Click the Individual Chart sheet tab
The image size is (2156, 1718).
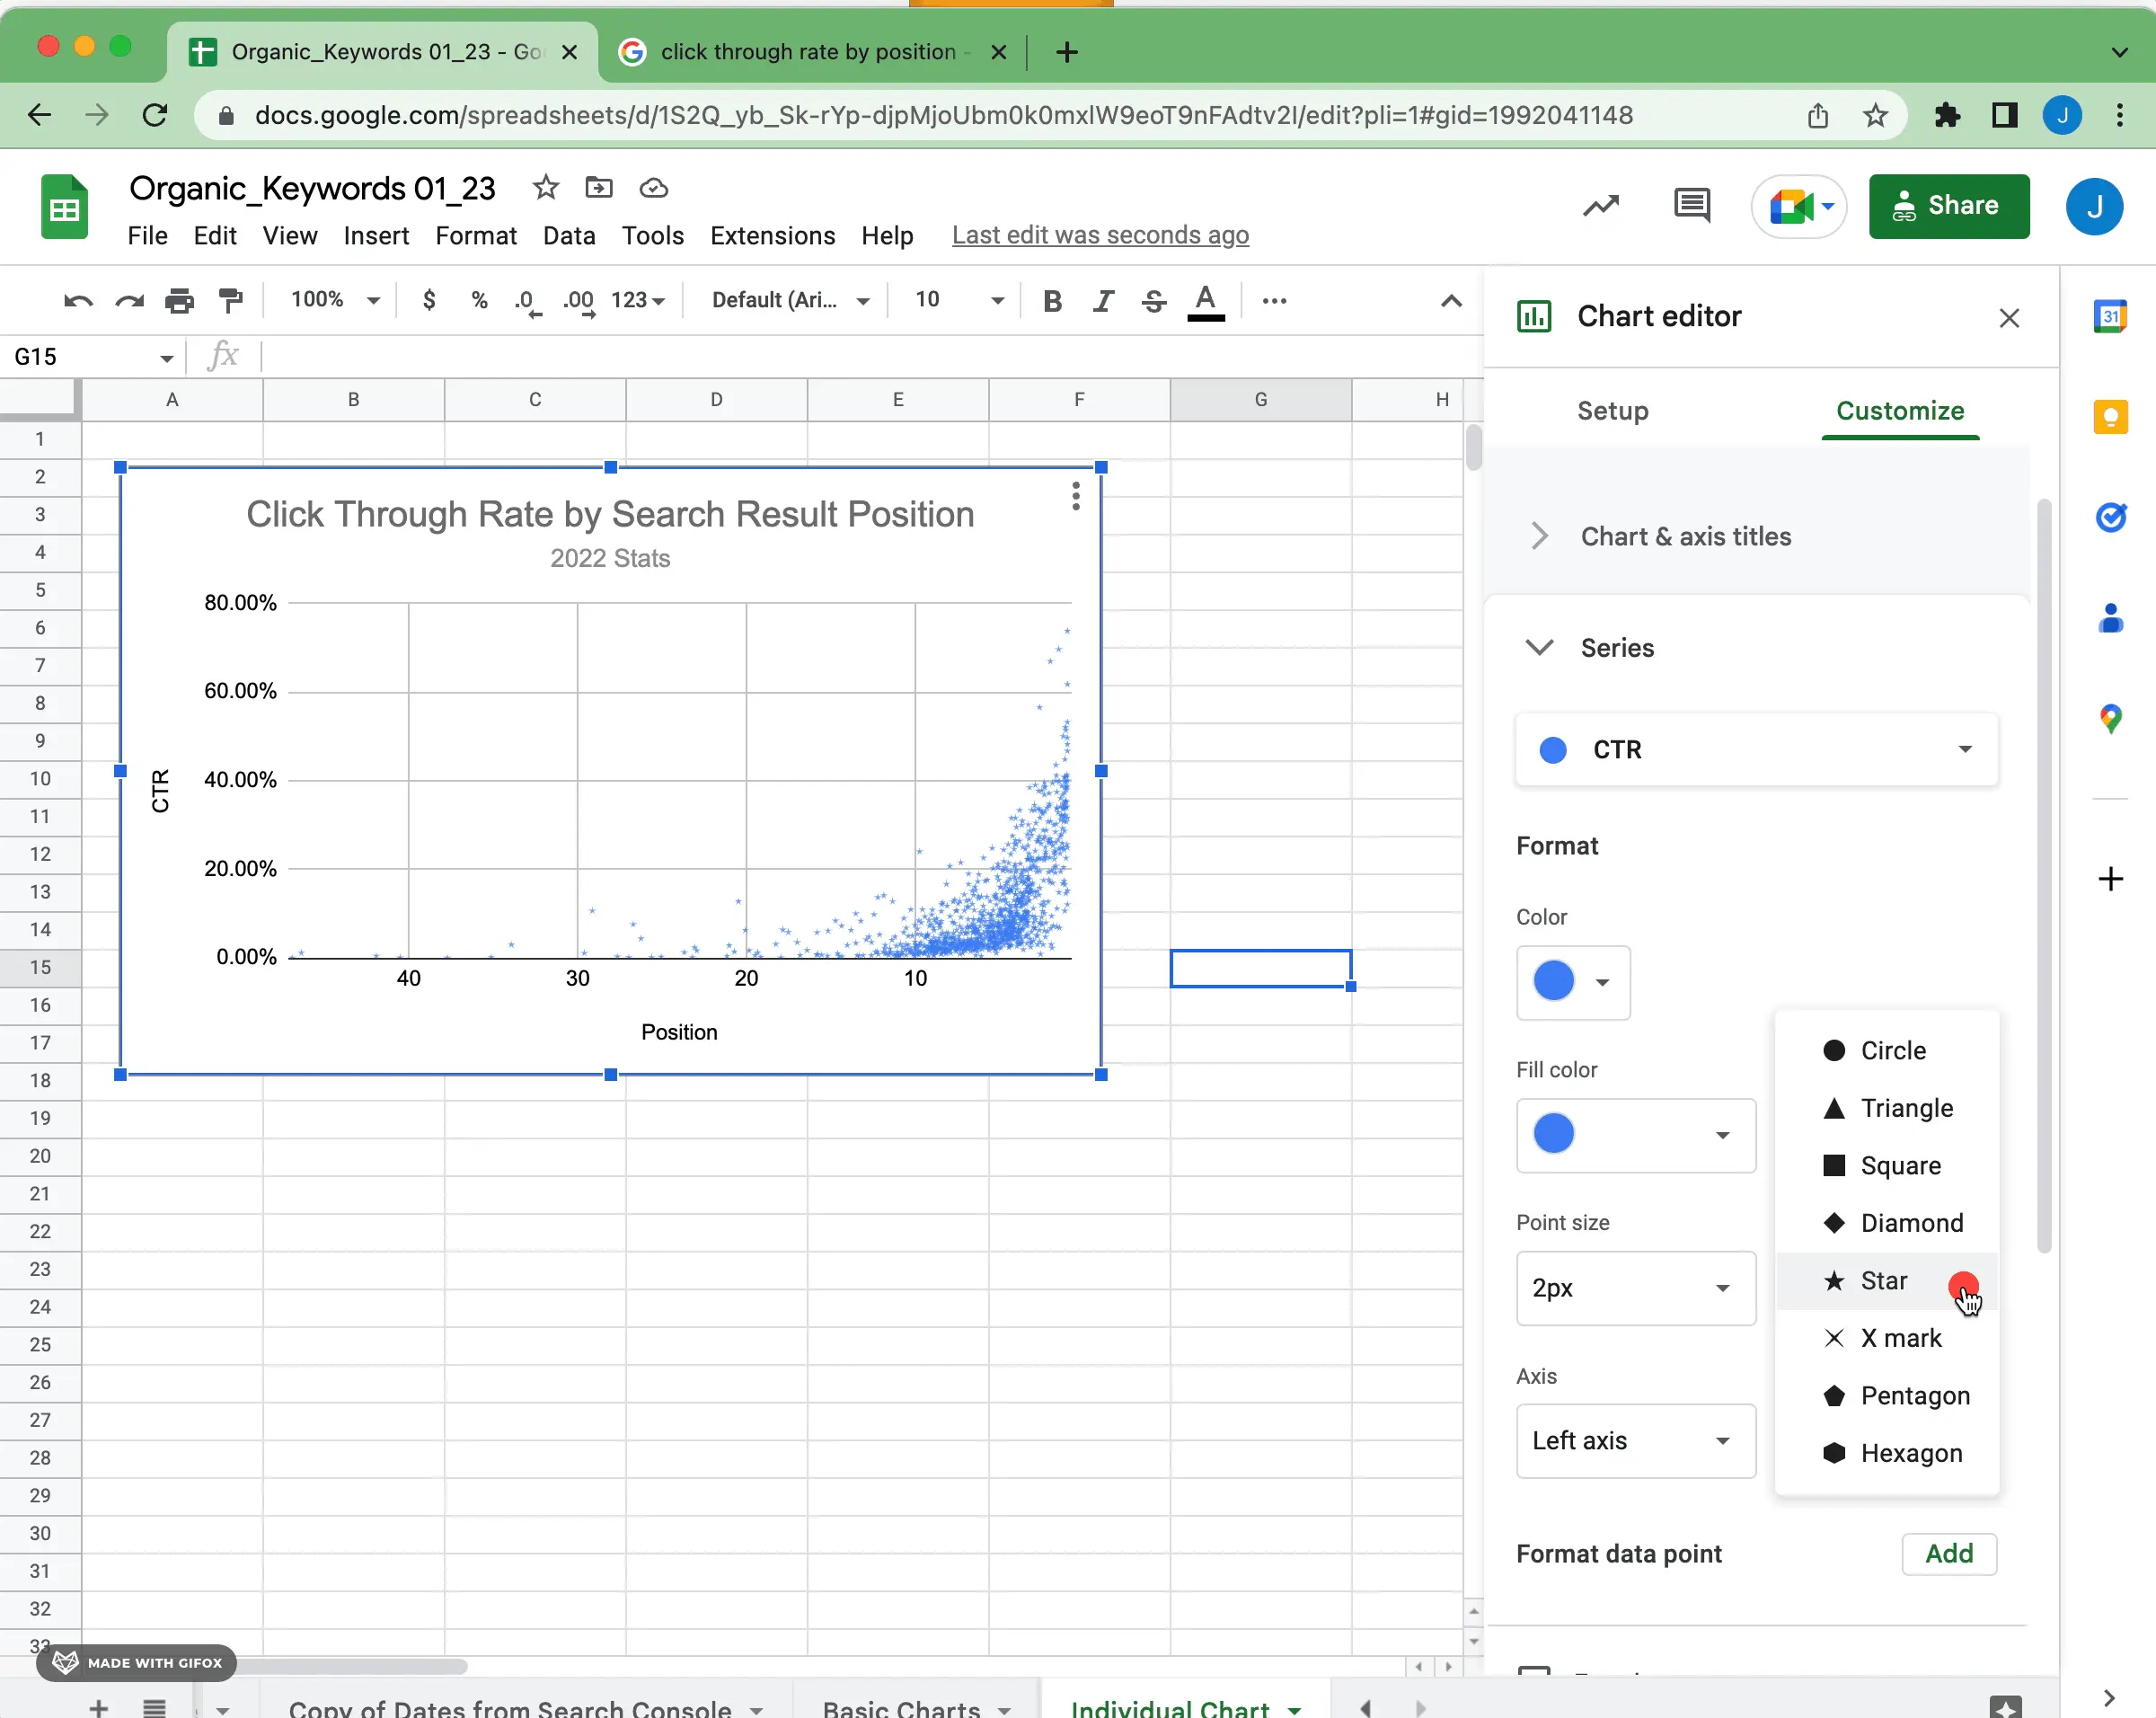click(1168, 1704)
